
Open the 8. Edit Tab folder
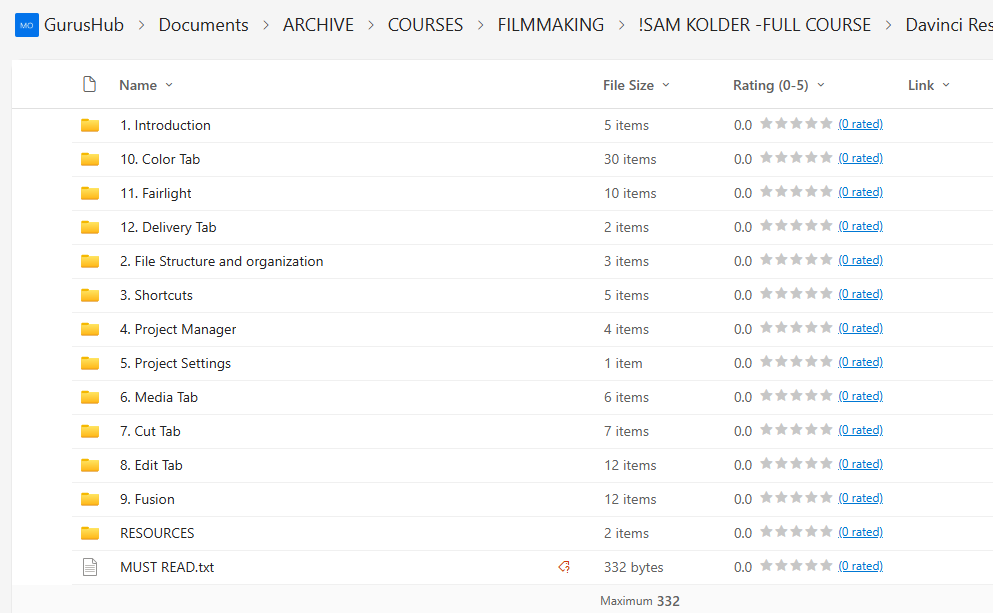151,465
